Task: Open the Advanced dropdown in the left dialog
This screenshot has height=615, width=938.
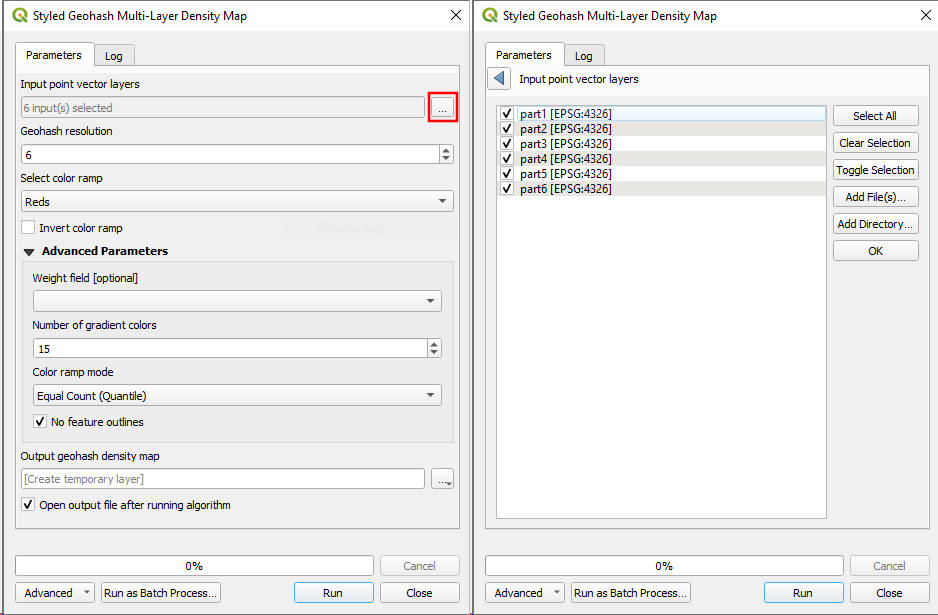Action: 55,592
